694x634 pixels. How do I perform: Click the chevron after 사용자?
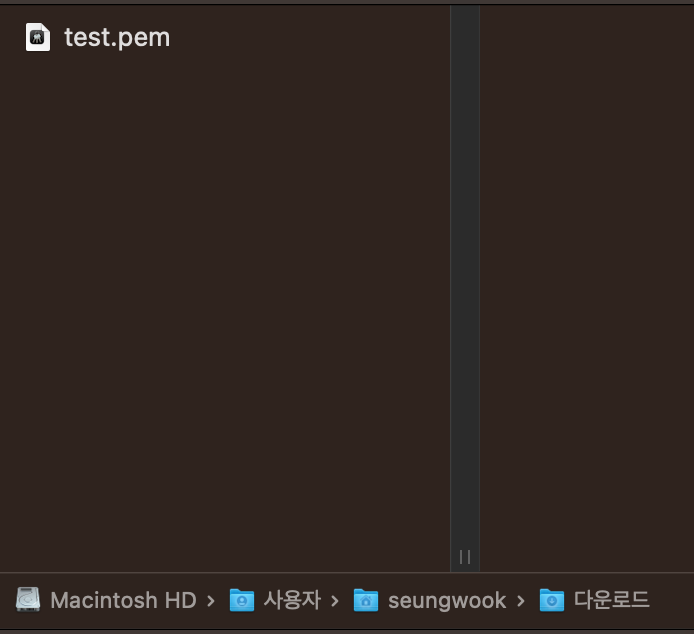click(335, 601)
